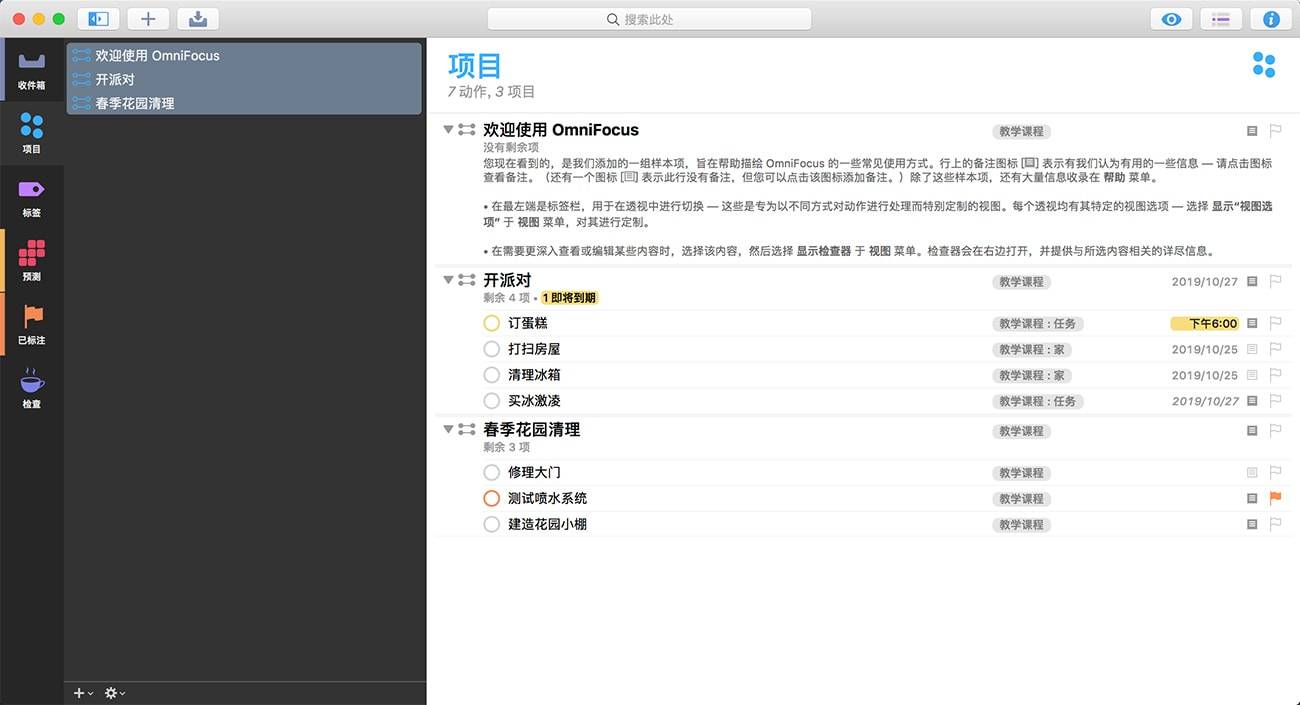Screen dimensions: 1300x705
Task: Open the 已标注 (Flagged) perspective
Action: [32, 320]
